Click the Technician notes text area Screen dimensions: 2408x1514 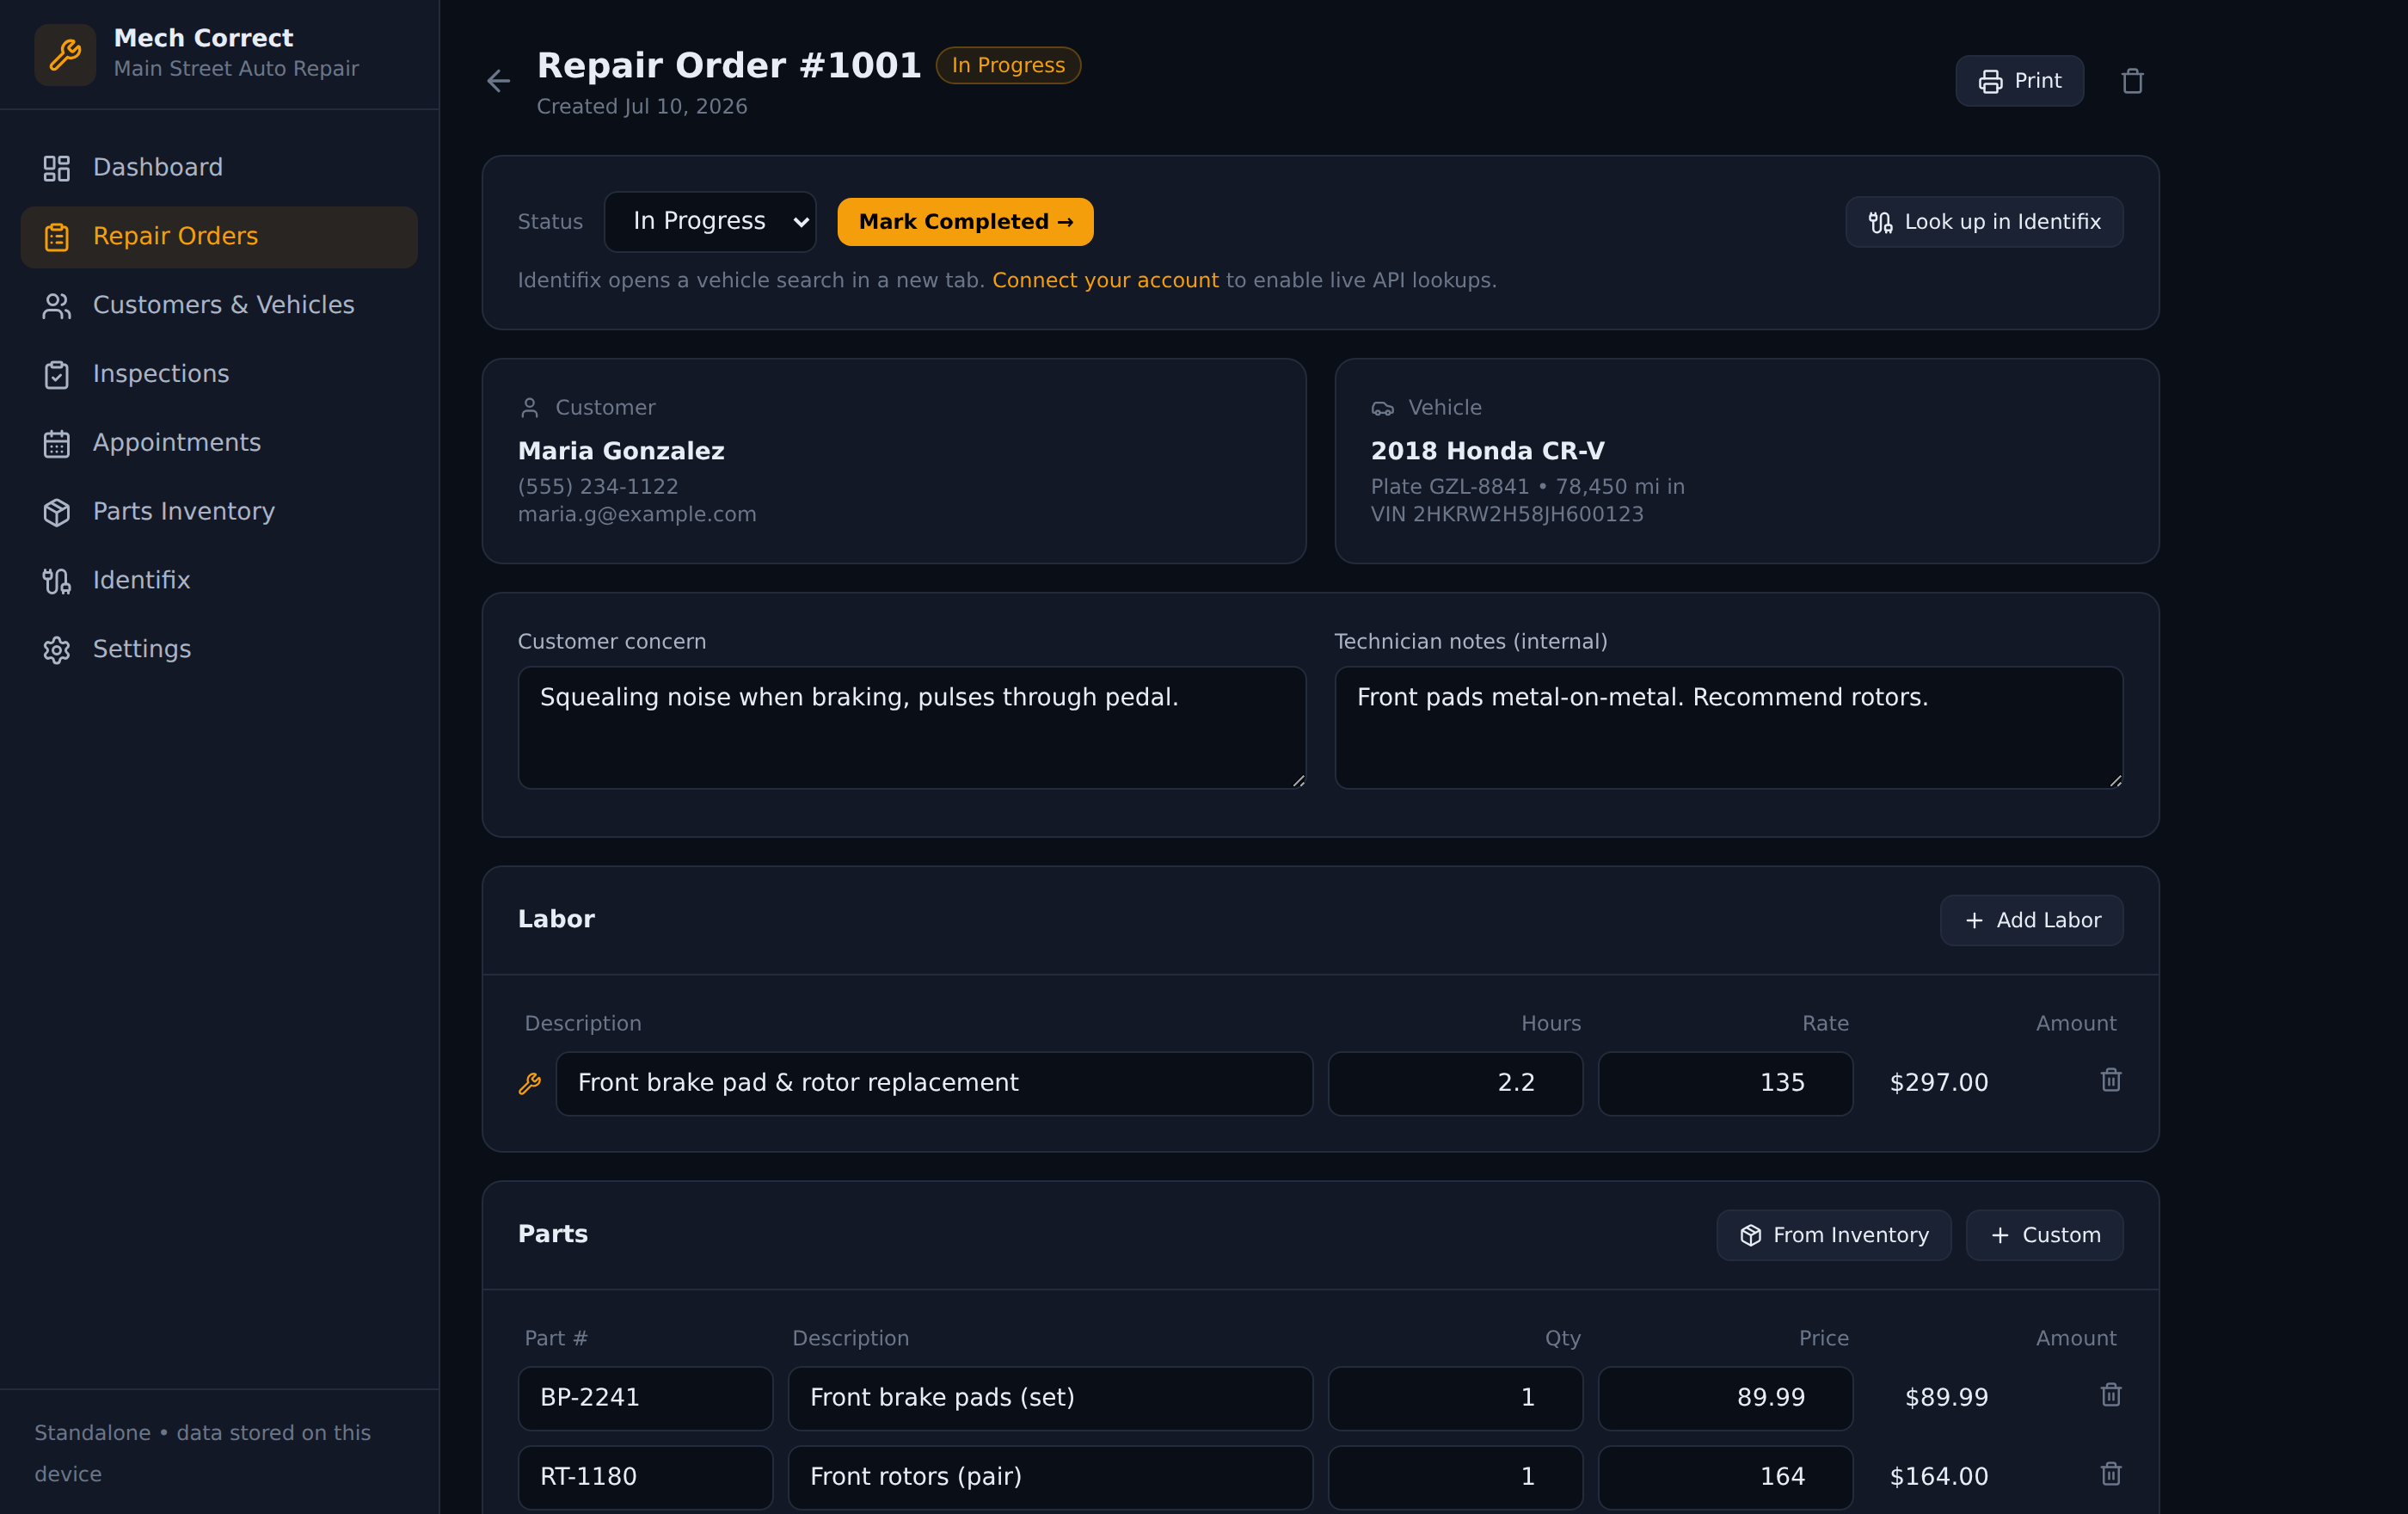click(1728, 728)
